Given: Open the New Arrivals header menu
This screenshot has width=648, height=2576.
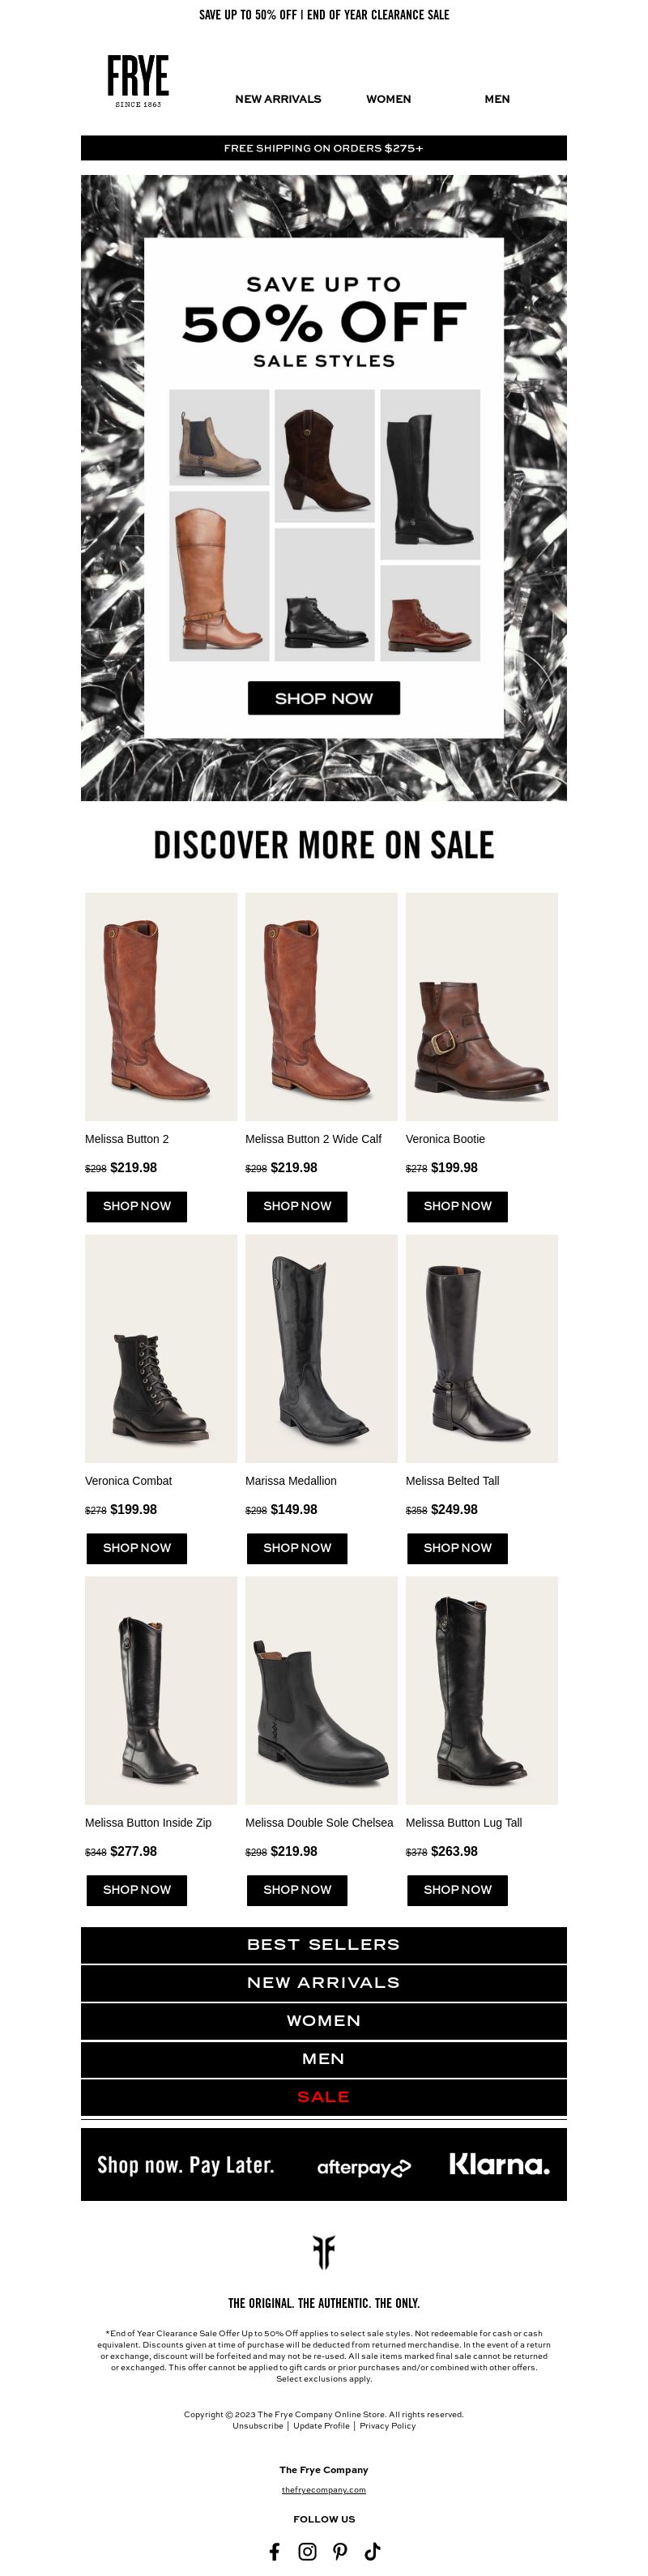Looking at the screenshot, I should 278,99.
